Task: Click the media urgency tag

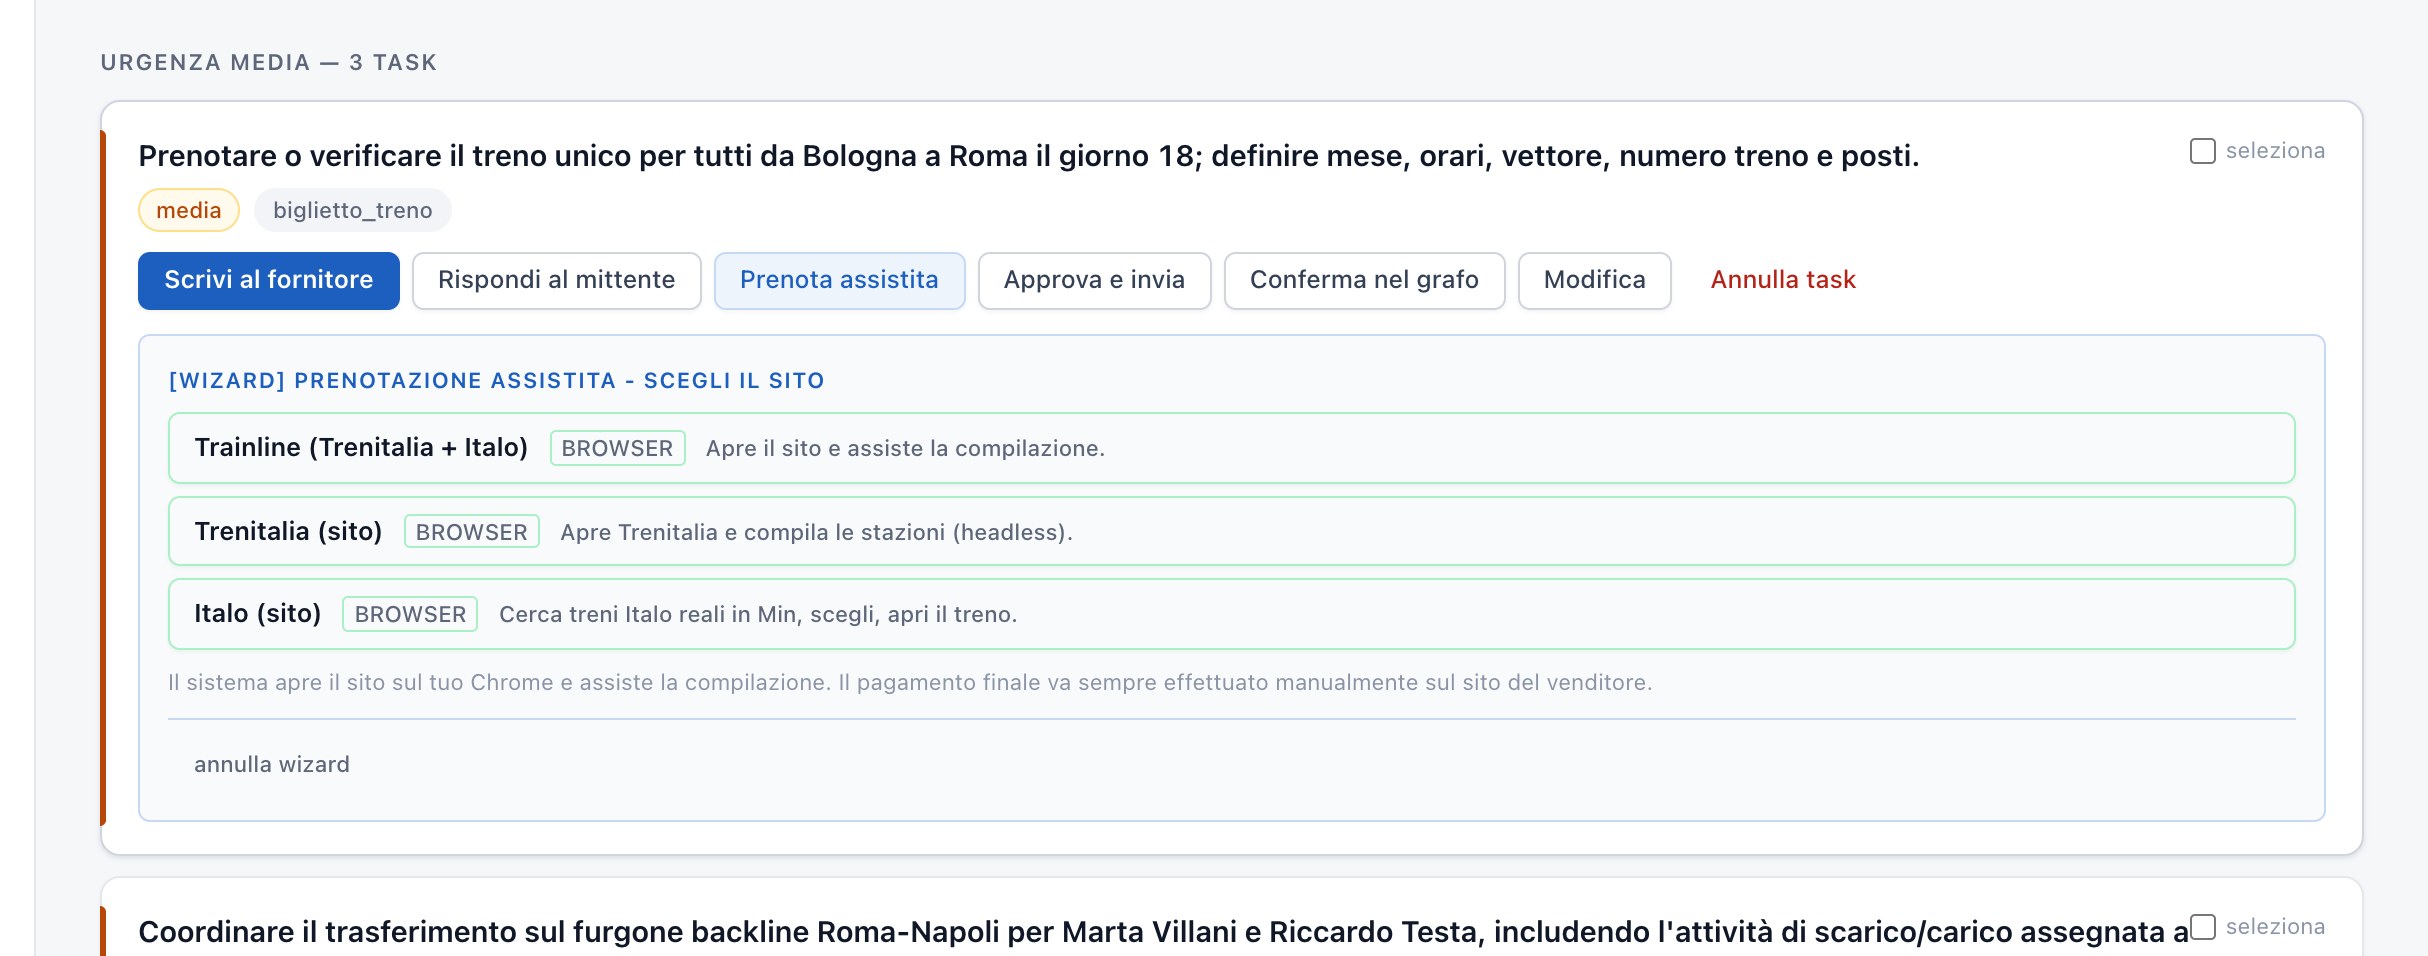Action: pyautogui.click(x=188, y=210)
